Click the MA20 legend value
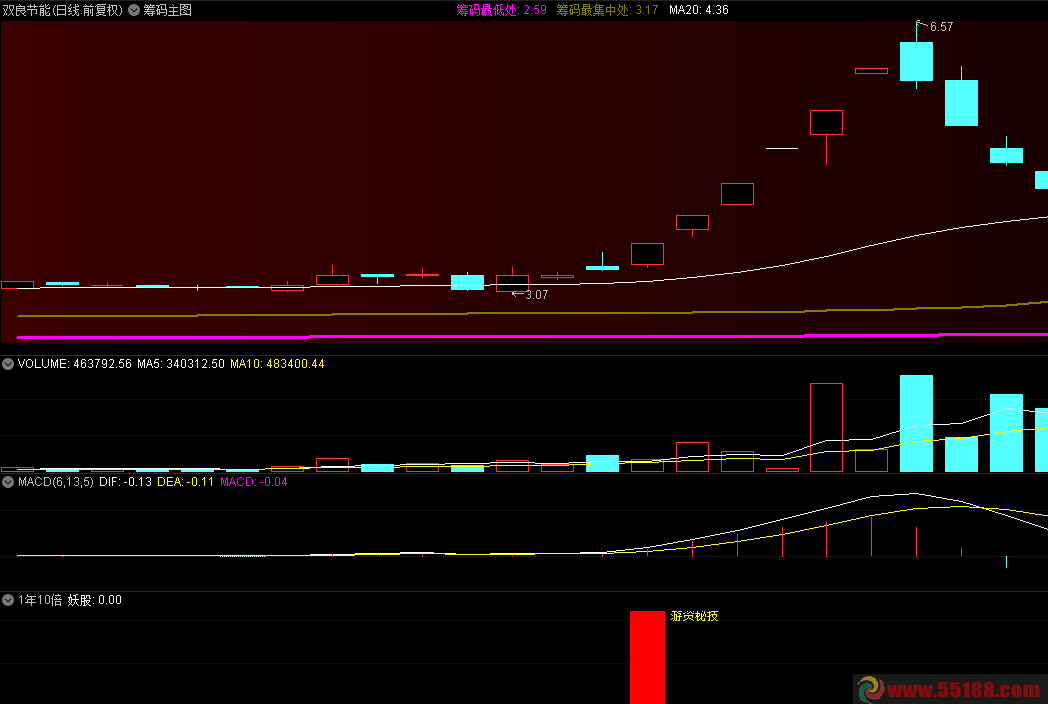Image resolution: width=1048 pixels, height=704 pixels. tap(698, 10)
